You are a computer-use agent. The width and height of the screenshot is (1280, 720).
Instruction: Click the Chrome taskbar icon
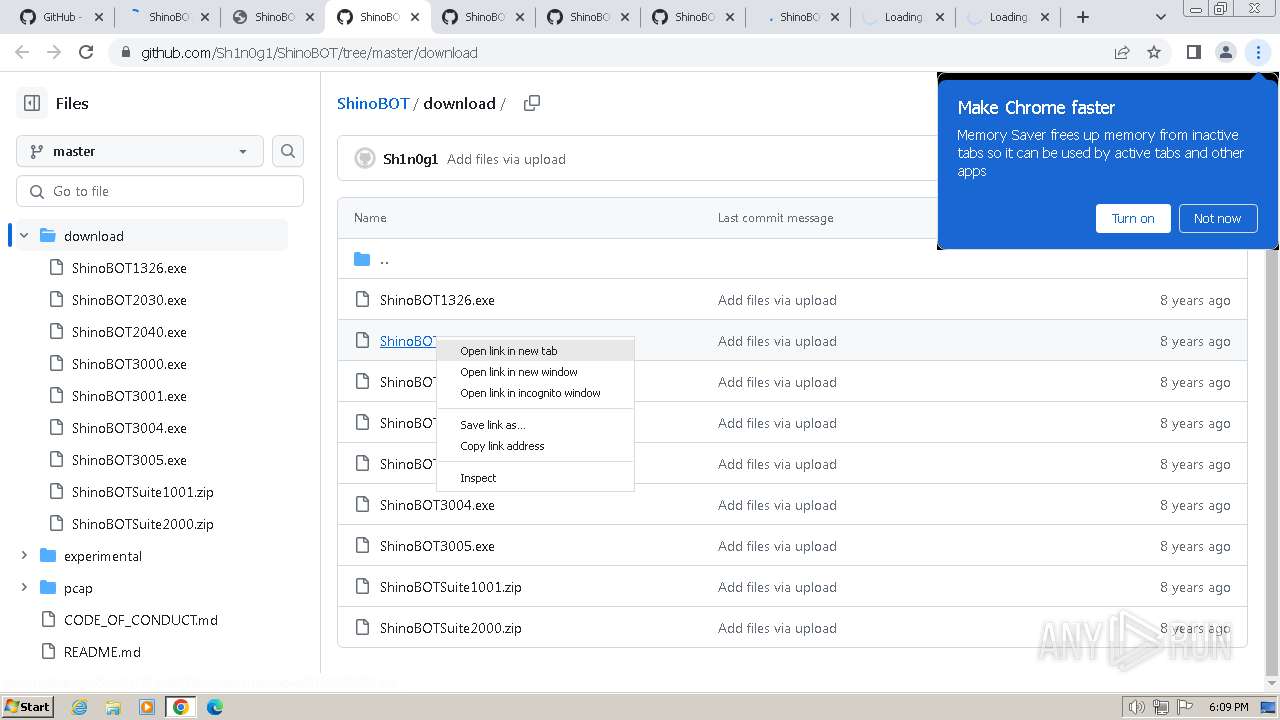[181, 707]
